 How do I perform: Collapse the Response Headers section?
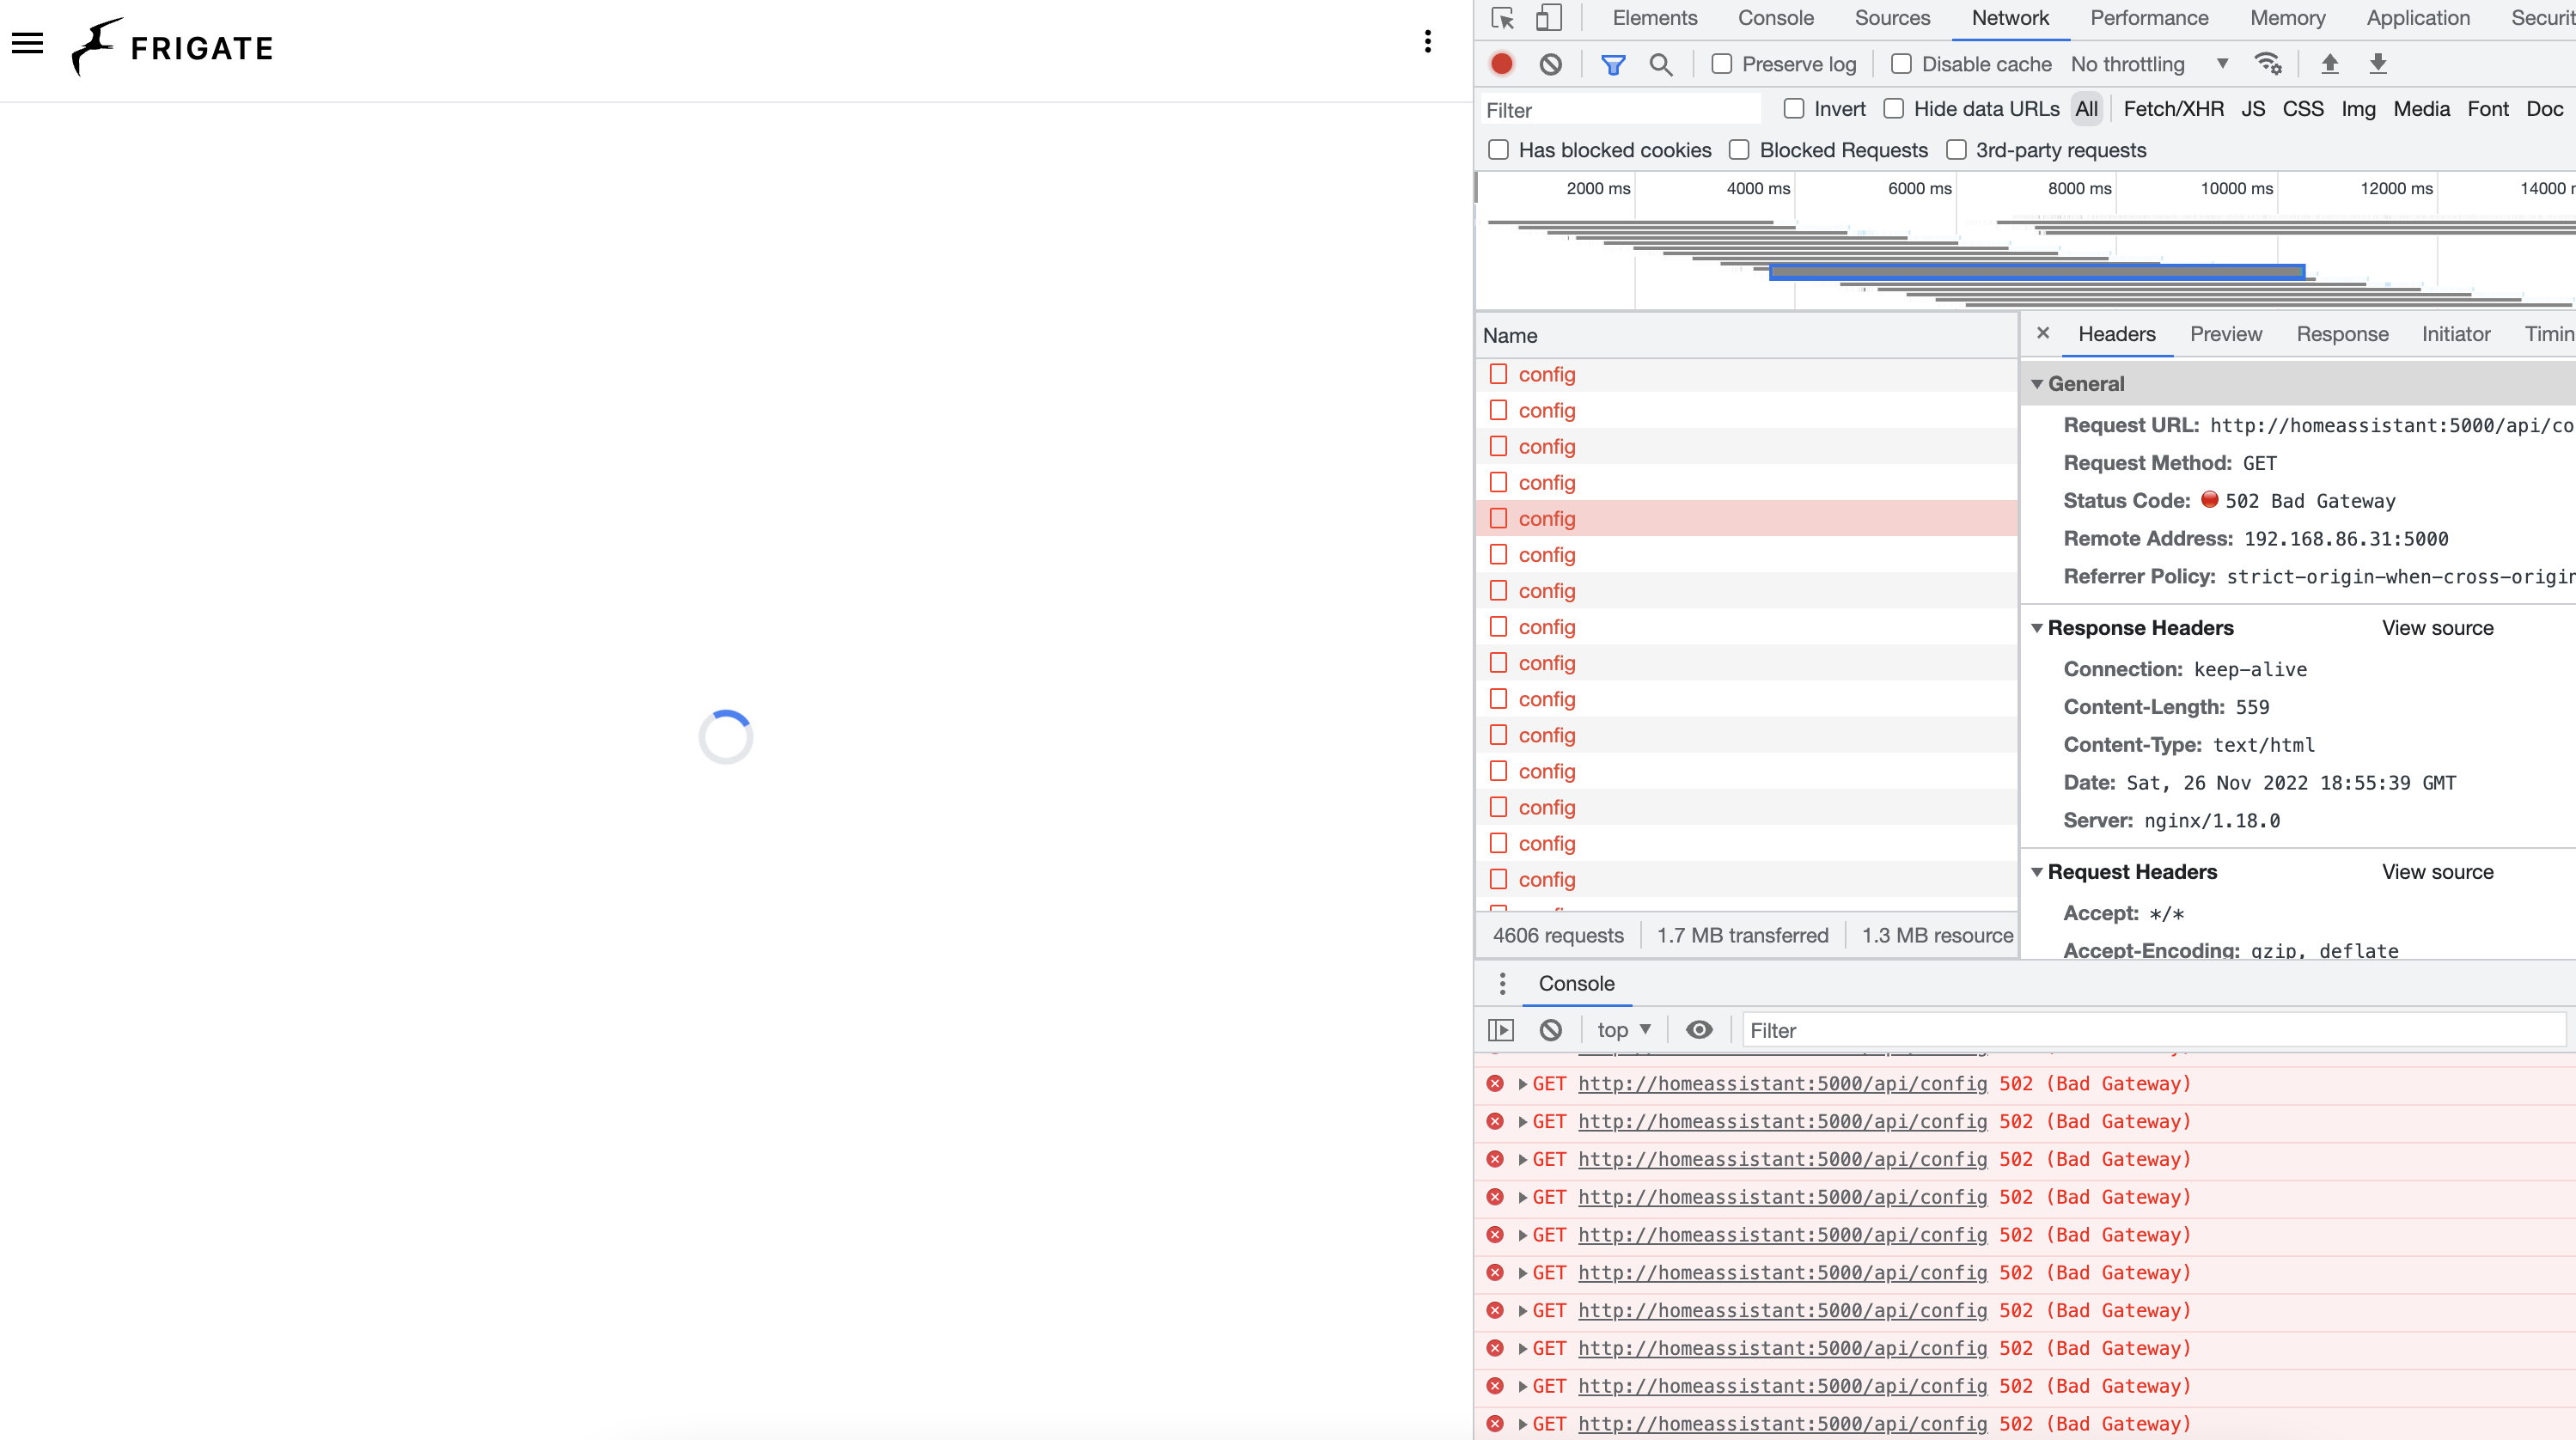click(x=2038, y=627)
